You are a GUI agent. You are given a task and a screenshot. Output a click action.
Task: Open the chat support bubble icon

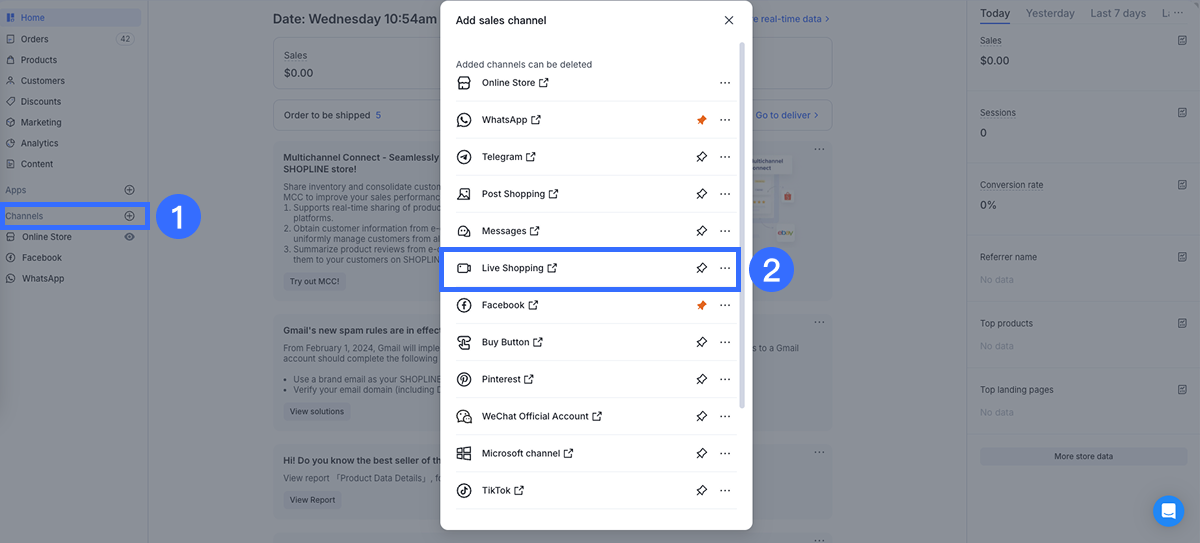point(1167,510)
